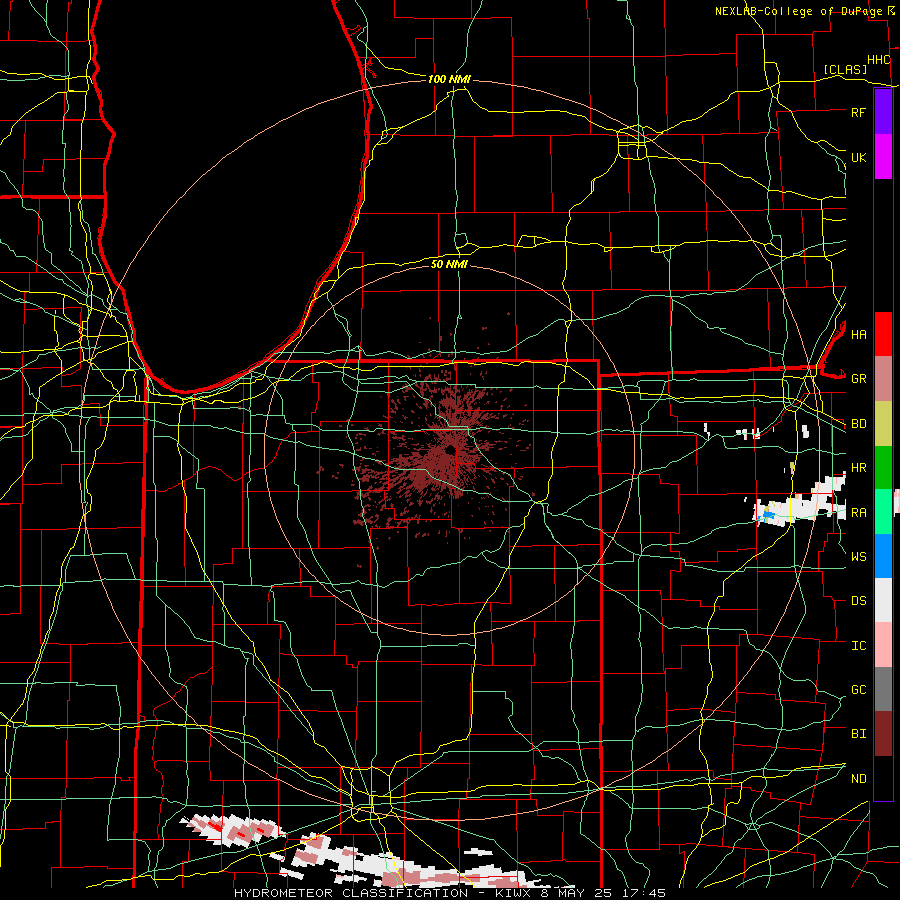Click the 17:45 timestamp text

click(x=644, y=893)
